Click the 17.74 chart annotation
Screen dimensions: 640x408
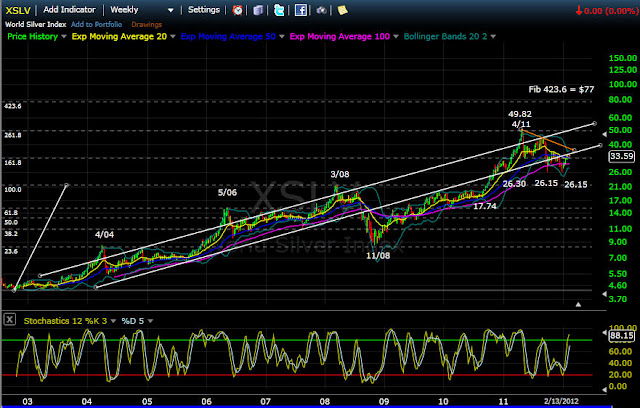coord(485,206)
